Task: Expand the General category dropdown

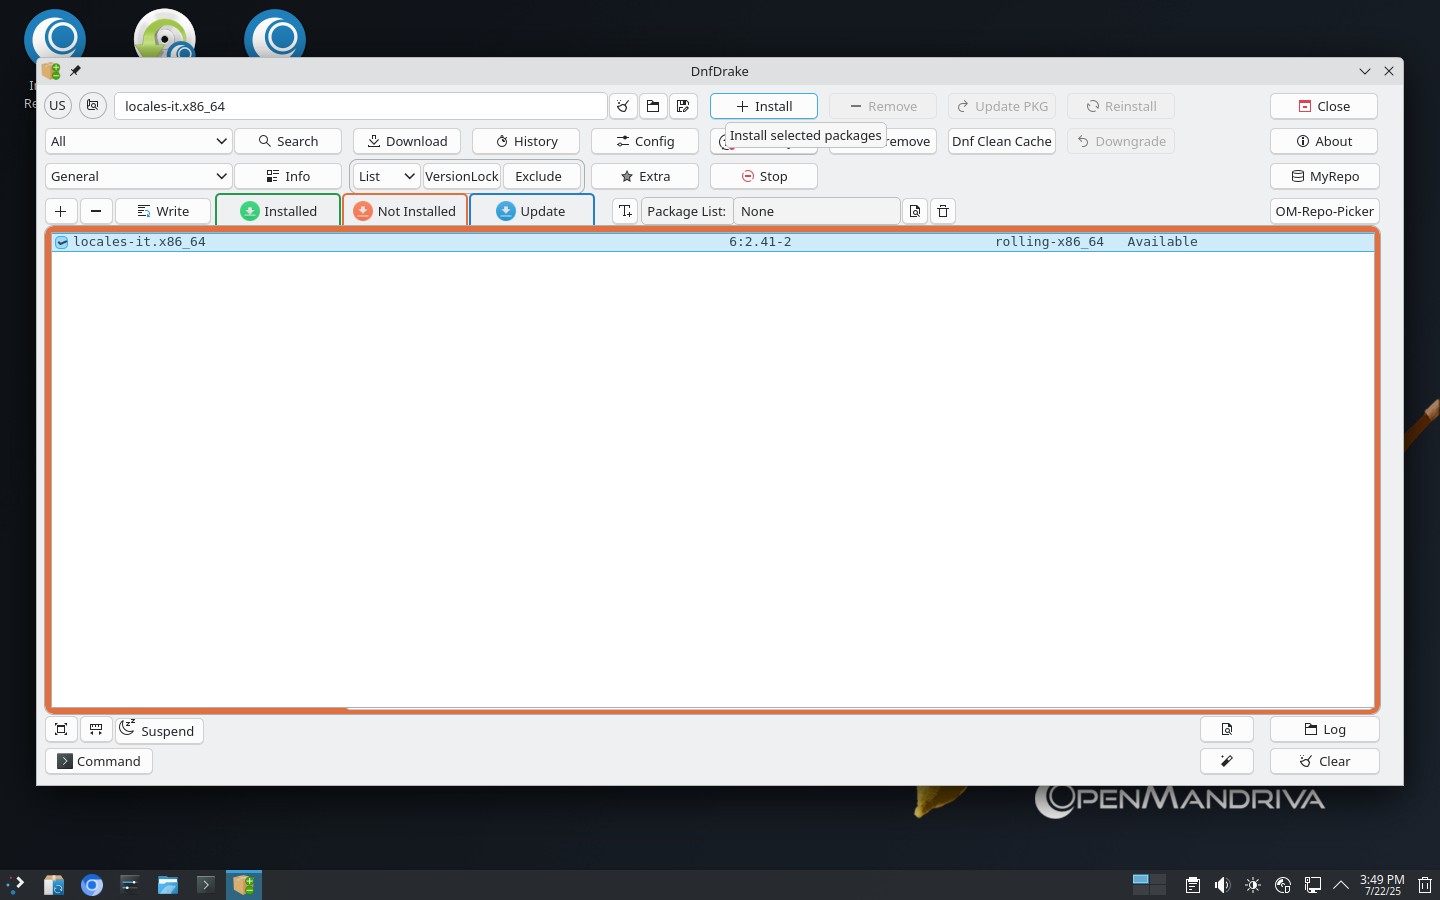Action: (138, 176)
